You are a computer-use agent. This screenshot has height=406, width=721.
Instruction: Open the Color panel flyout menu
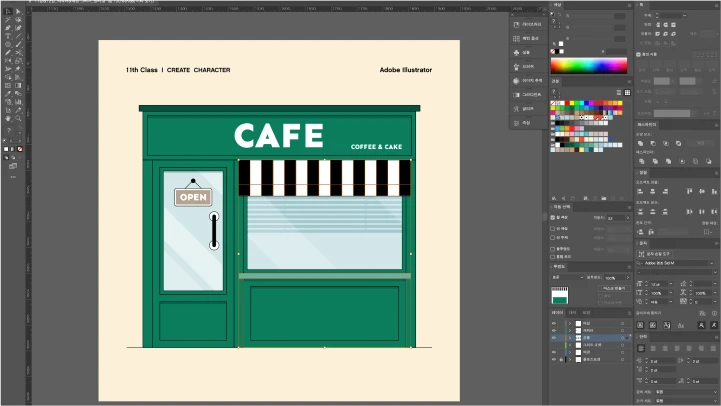click(629, 5)
